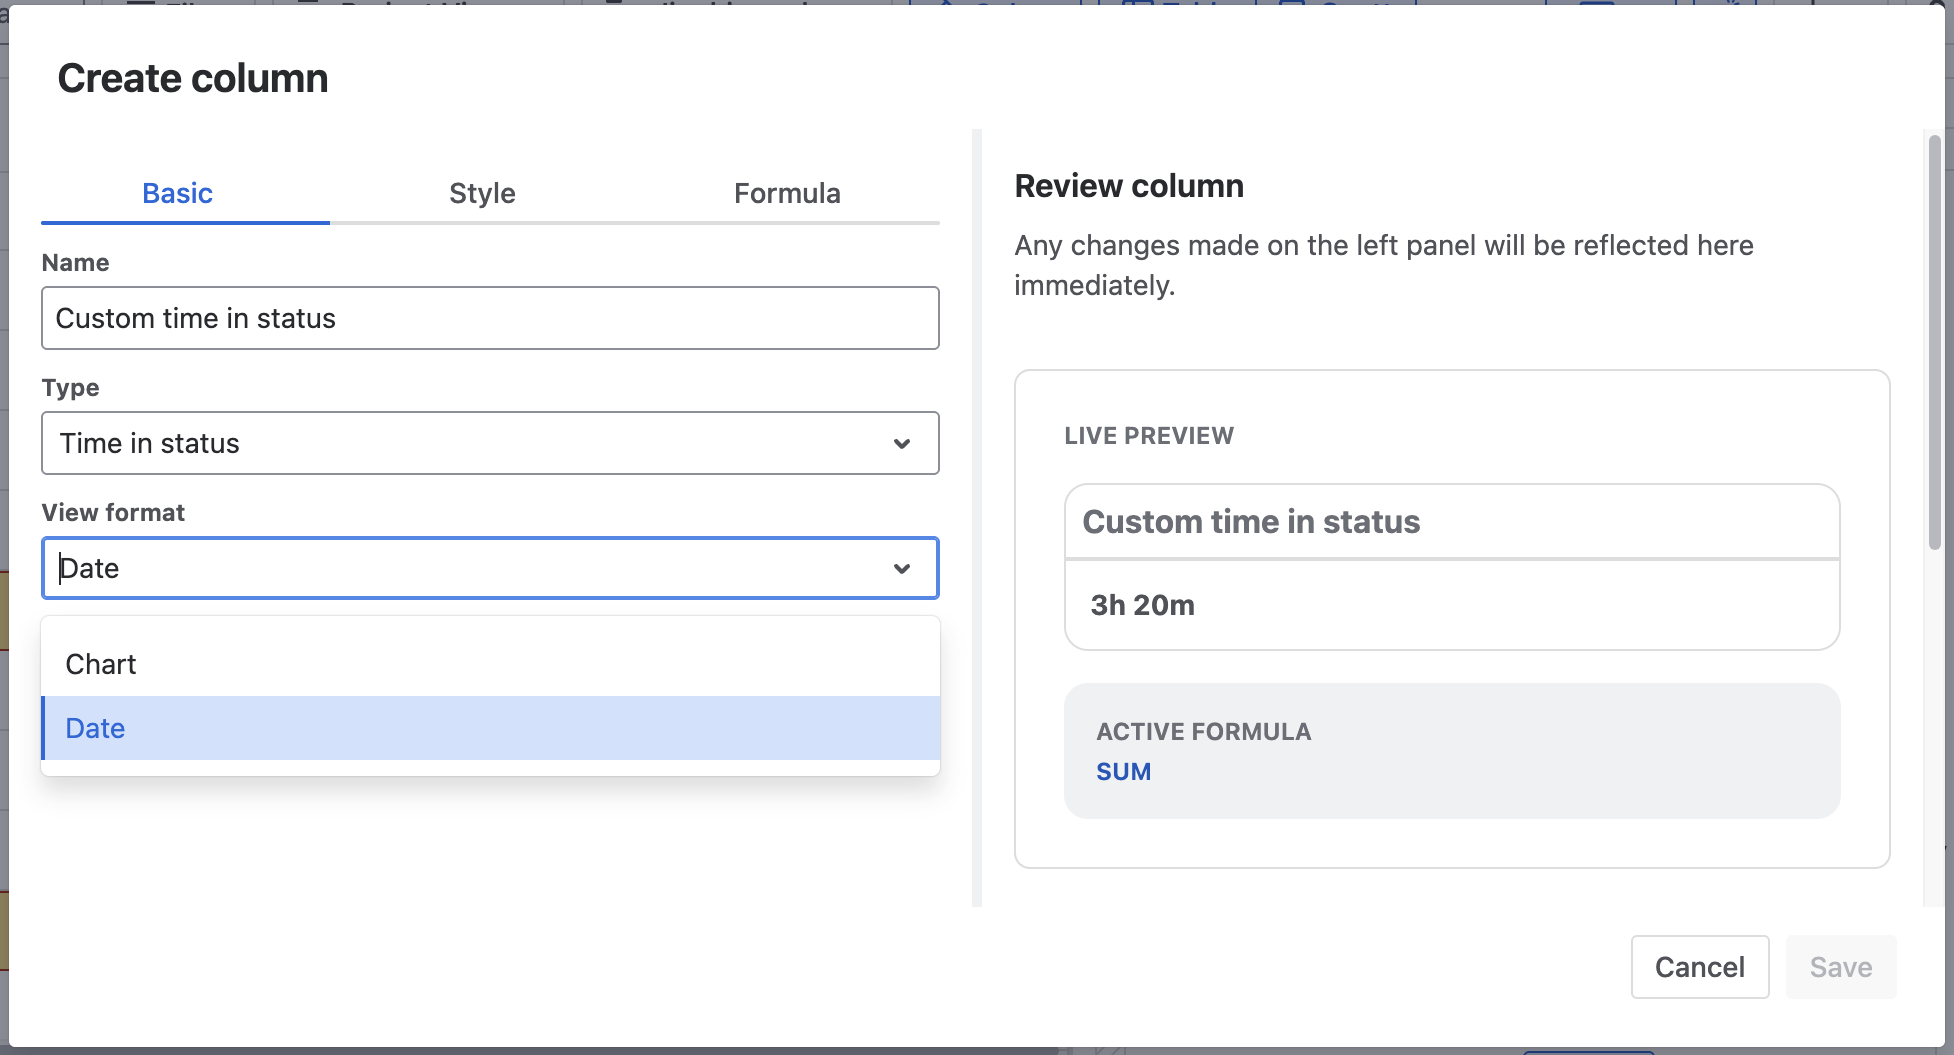Select the Basic tab
Viewport: 1954px width, 1055px height.
tap(177, 193)
